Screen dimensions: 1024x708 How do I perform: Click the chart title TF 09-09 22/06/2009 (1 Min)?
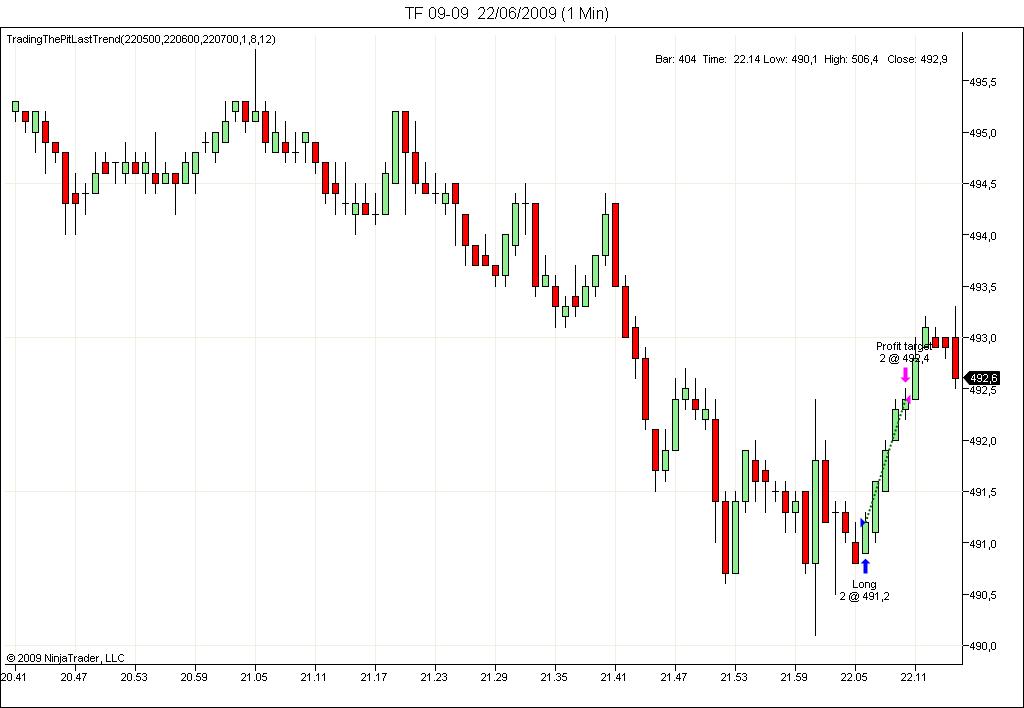point(507,13)
